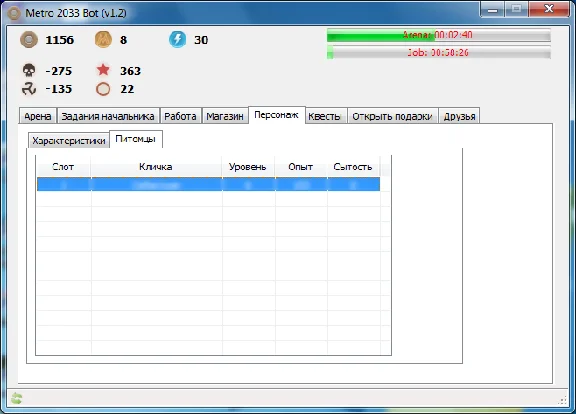Switch to Открыть подарки tab
This screenshot has height=414, width=576.
pos(392,116)
